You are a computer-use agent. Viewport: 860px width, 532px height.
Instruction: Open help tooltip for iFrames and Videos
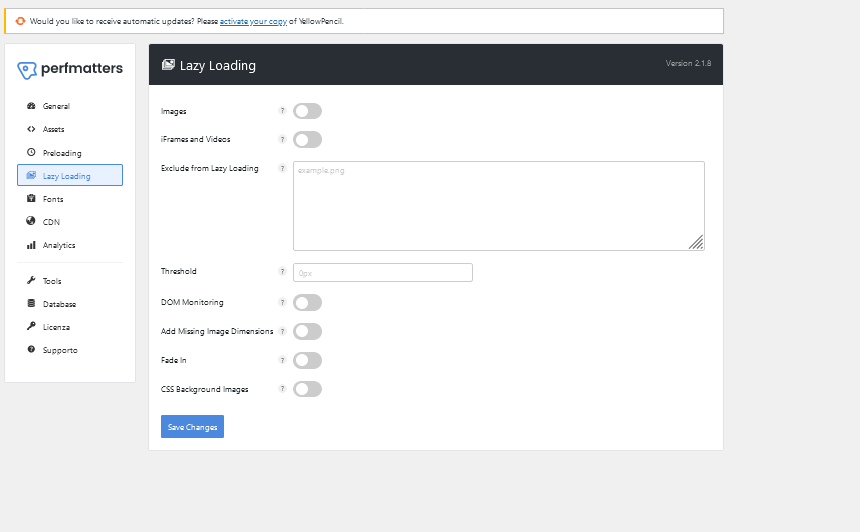[x=282, y=139]
